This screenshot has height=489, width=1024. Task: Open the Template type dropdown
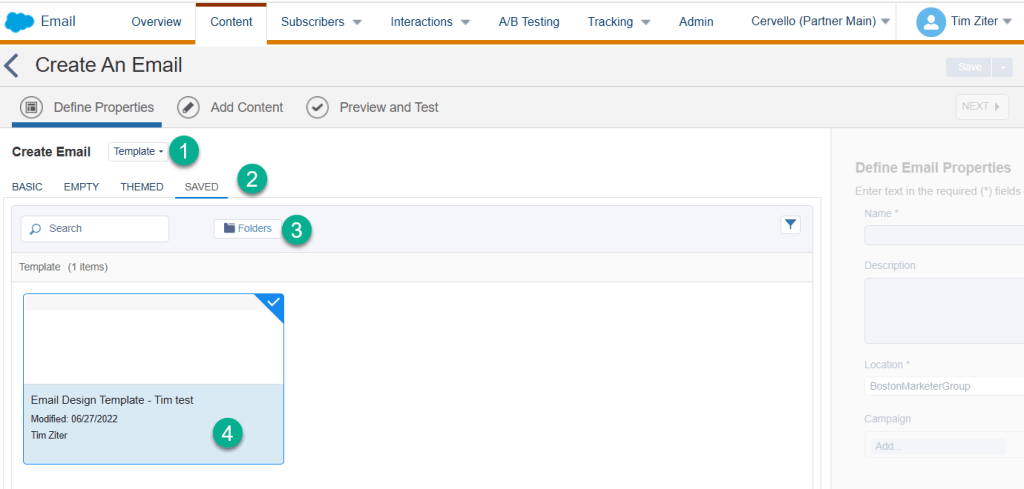click(x=138, y=151)
